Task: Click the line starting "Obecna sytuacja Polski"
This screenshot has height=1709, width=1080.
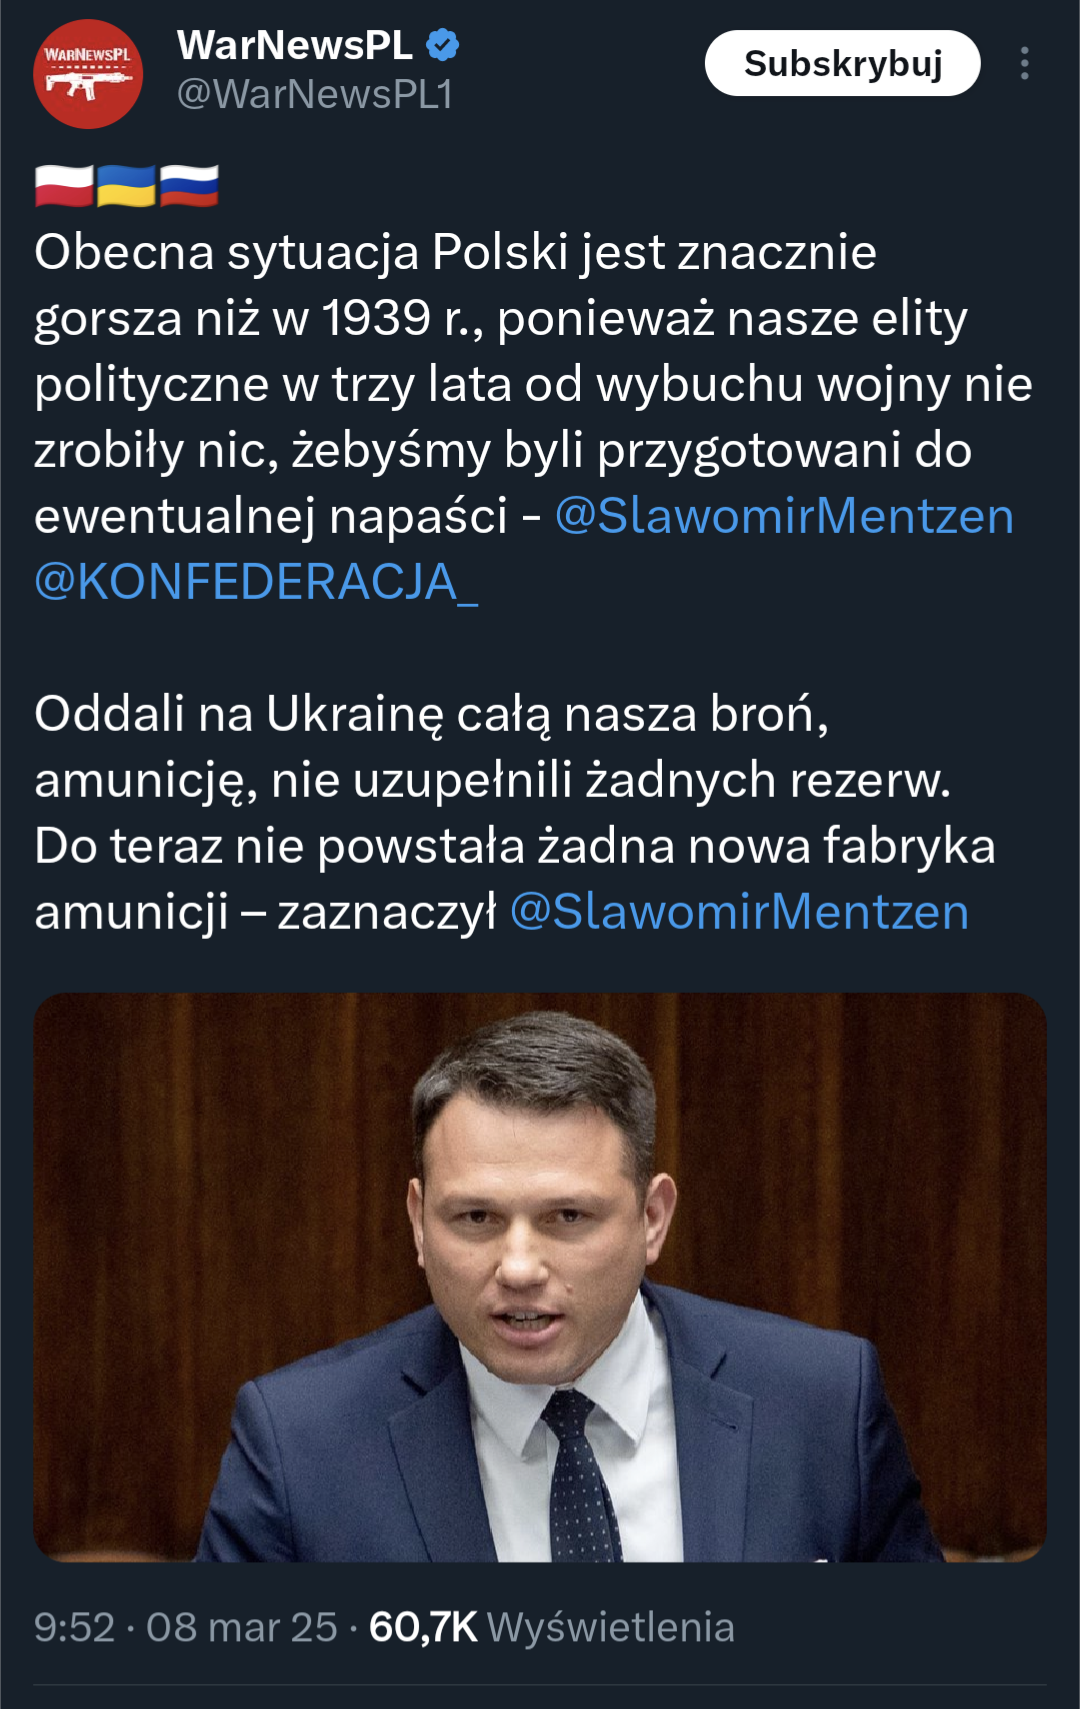Action: point(455,252)
